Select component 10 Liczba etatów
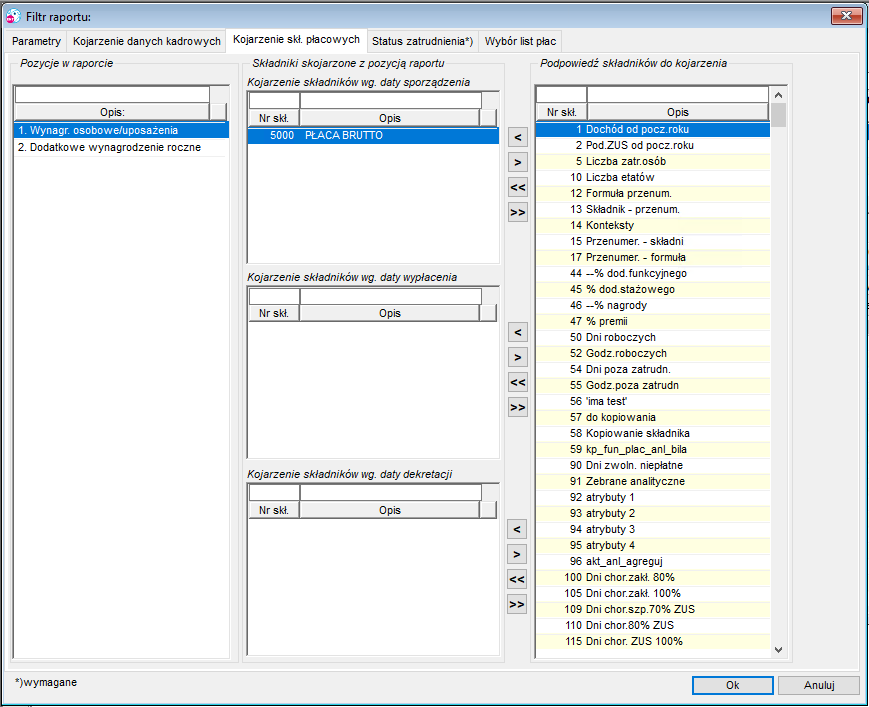Viewport: 869px width, 707px height. tap(653, 177)
